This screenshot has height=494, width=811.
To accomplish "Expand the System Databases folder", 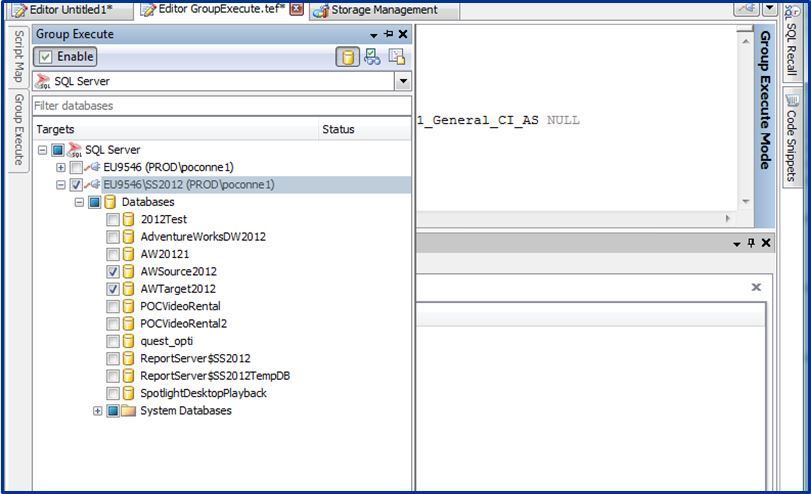I will pos(98,411).
